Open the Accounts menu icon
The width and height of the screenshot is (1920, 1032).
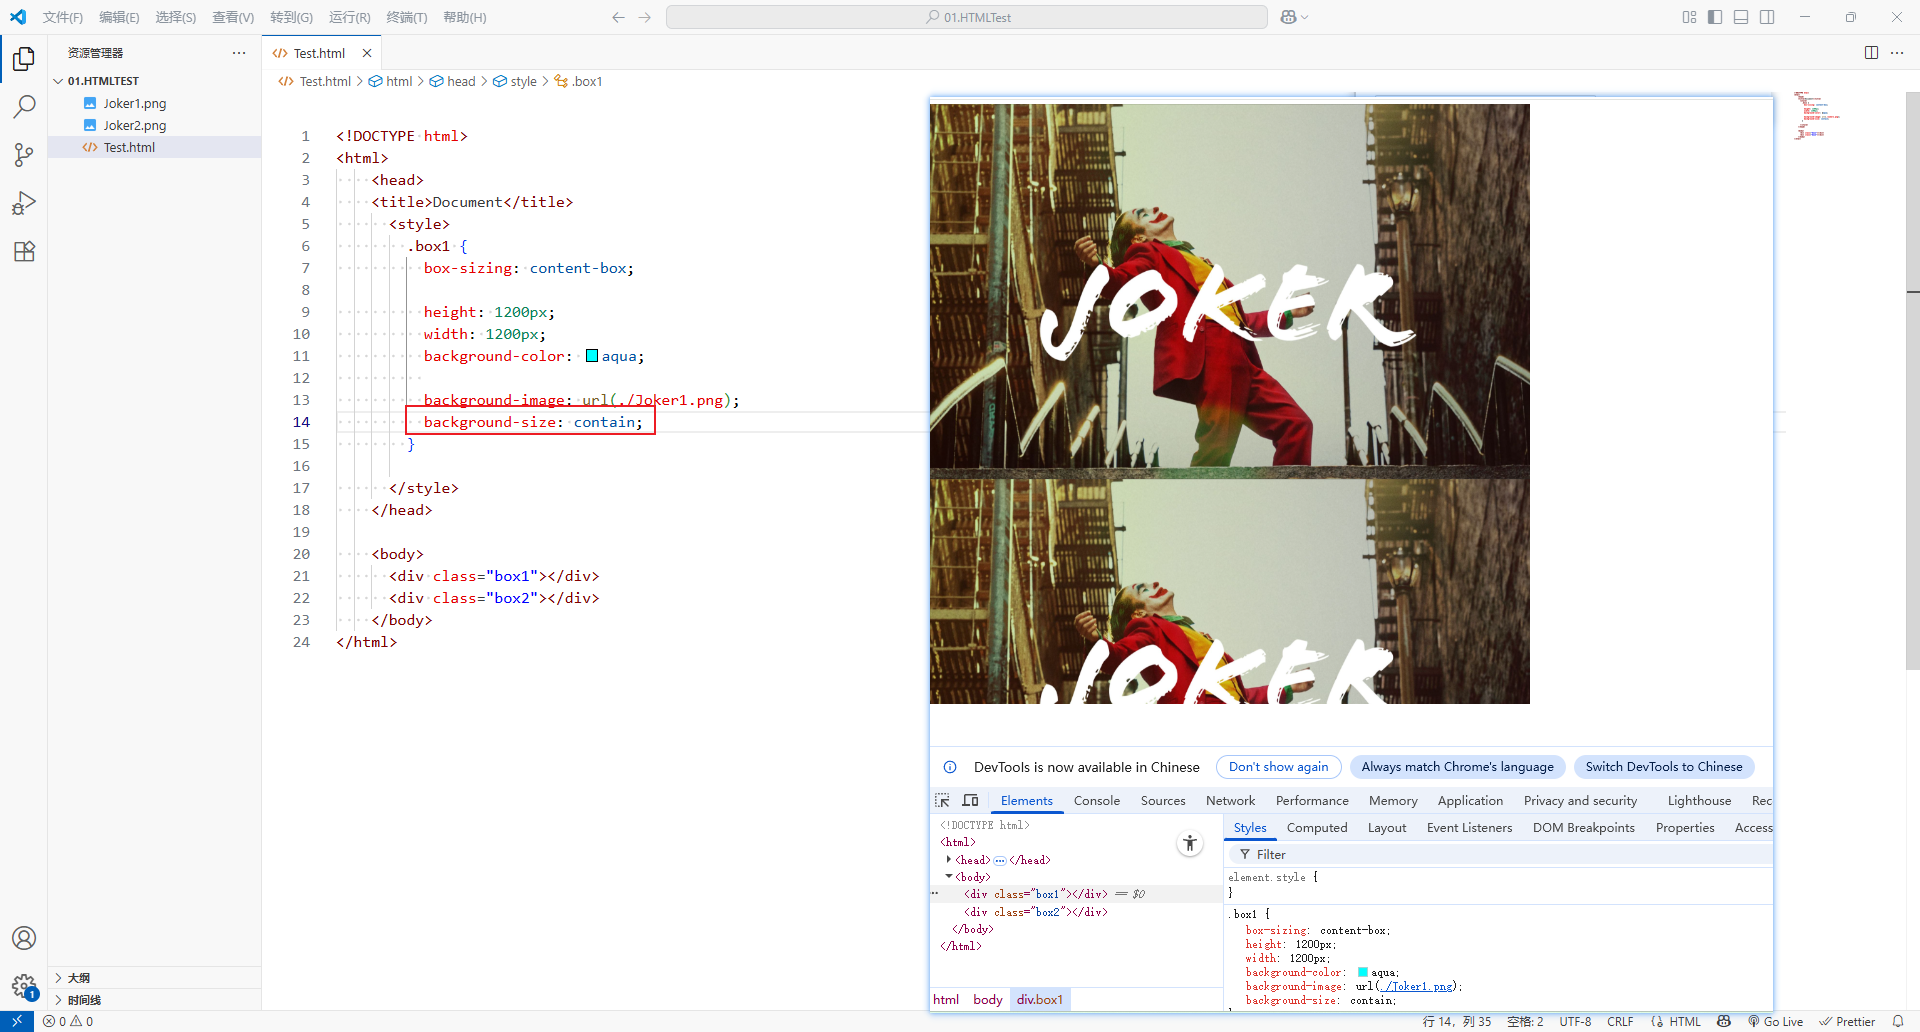[x=24, y=938]
